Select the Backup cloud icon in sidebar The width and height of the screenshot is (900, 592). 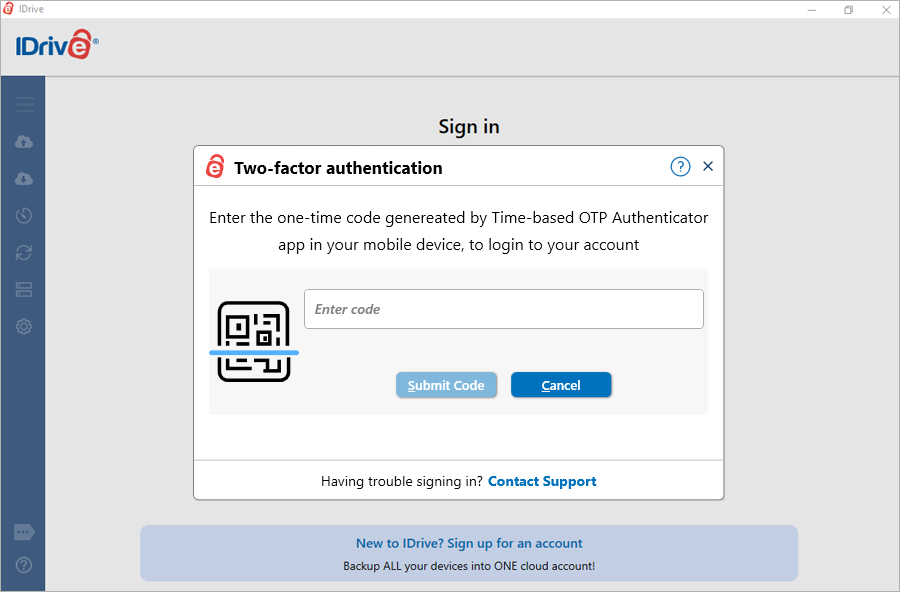point(24,141)
